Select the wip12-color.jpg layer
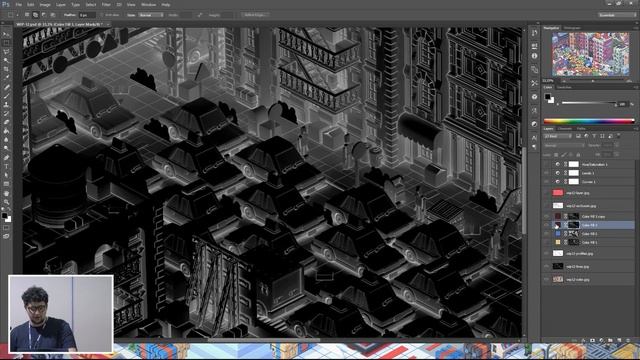640x360 pixels. [x=589, y=279]
